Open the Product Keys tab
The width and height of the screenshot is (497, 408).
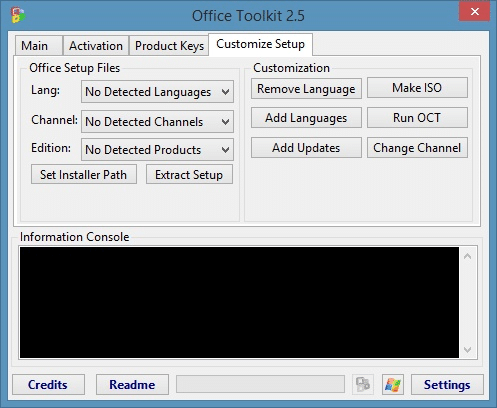click(x=169, y=46)
